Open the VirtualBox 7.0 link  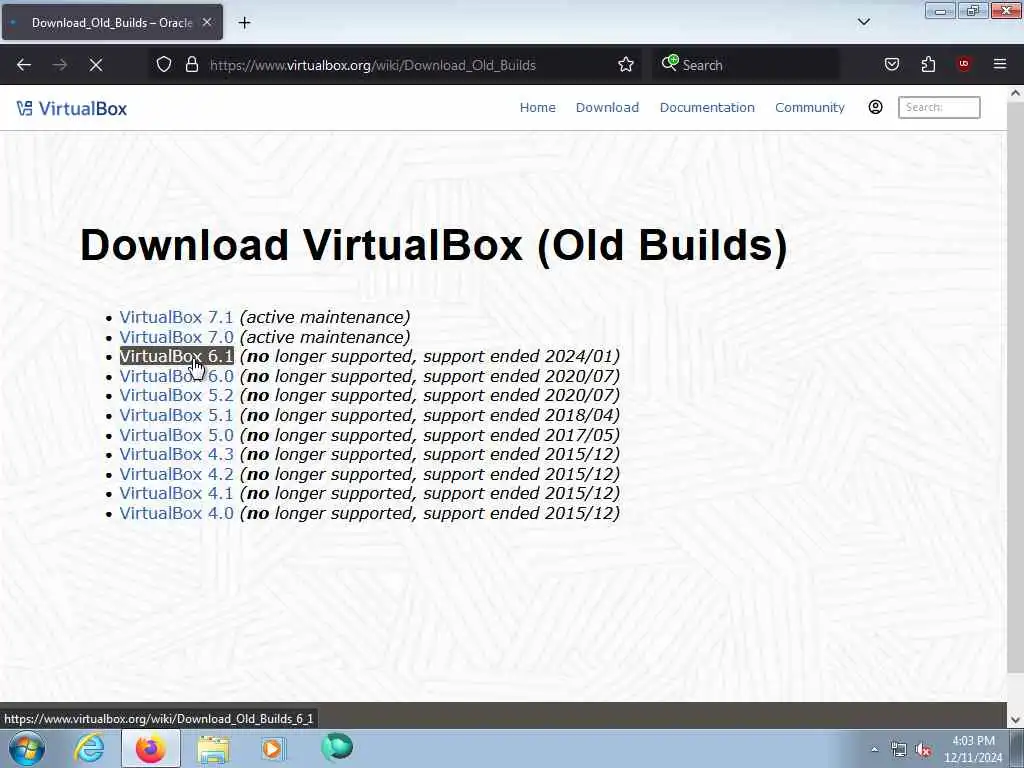(x=176, y=337)
